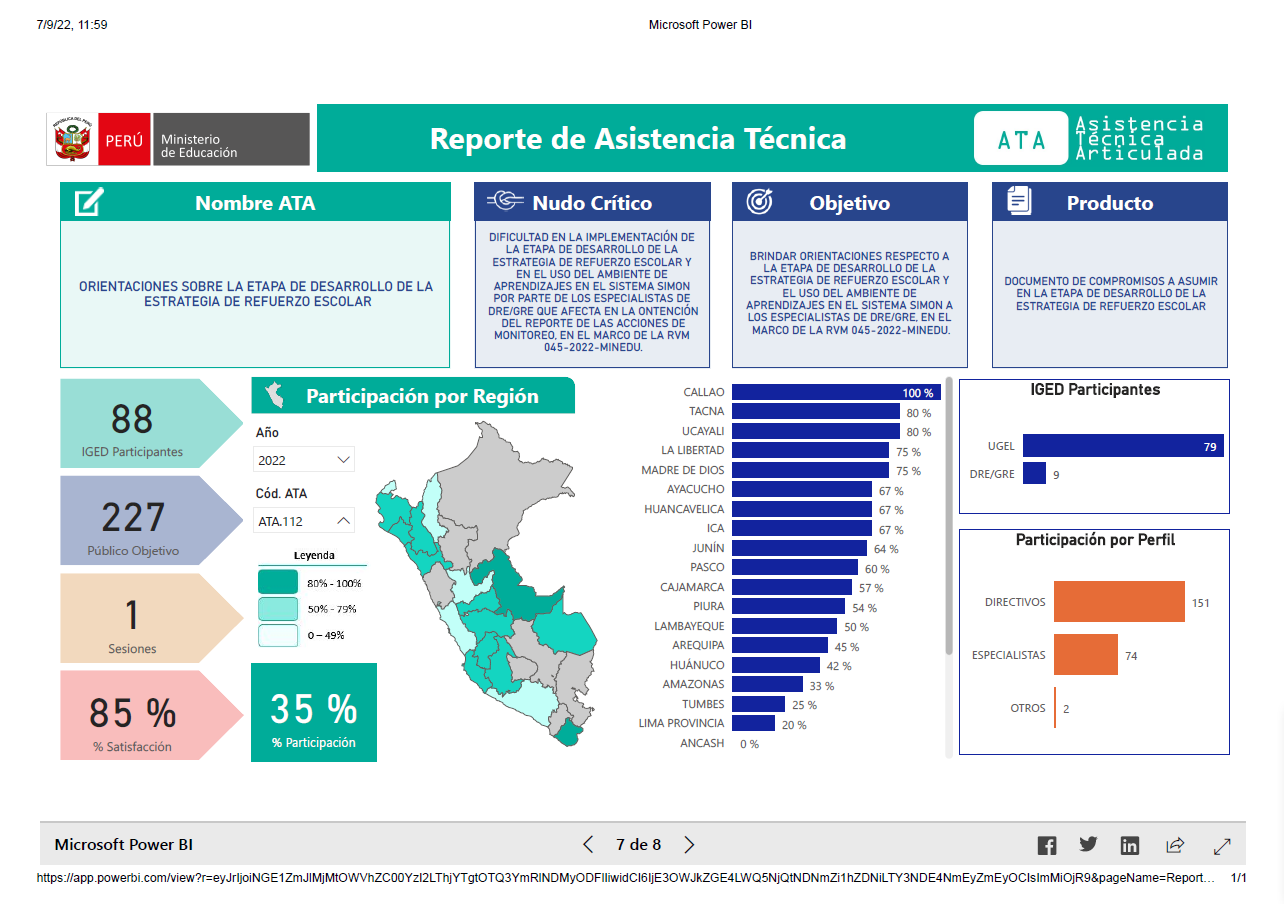
Task: Select the ESPECIALISTAS orange bar
Action: pyautogui.click(x=1086, y=655)
